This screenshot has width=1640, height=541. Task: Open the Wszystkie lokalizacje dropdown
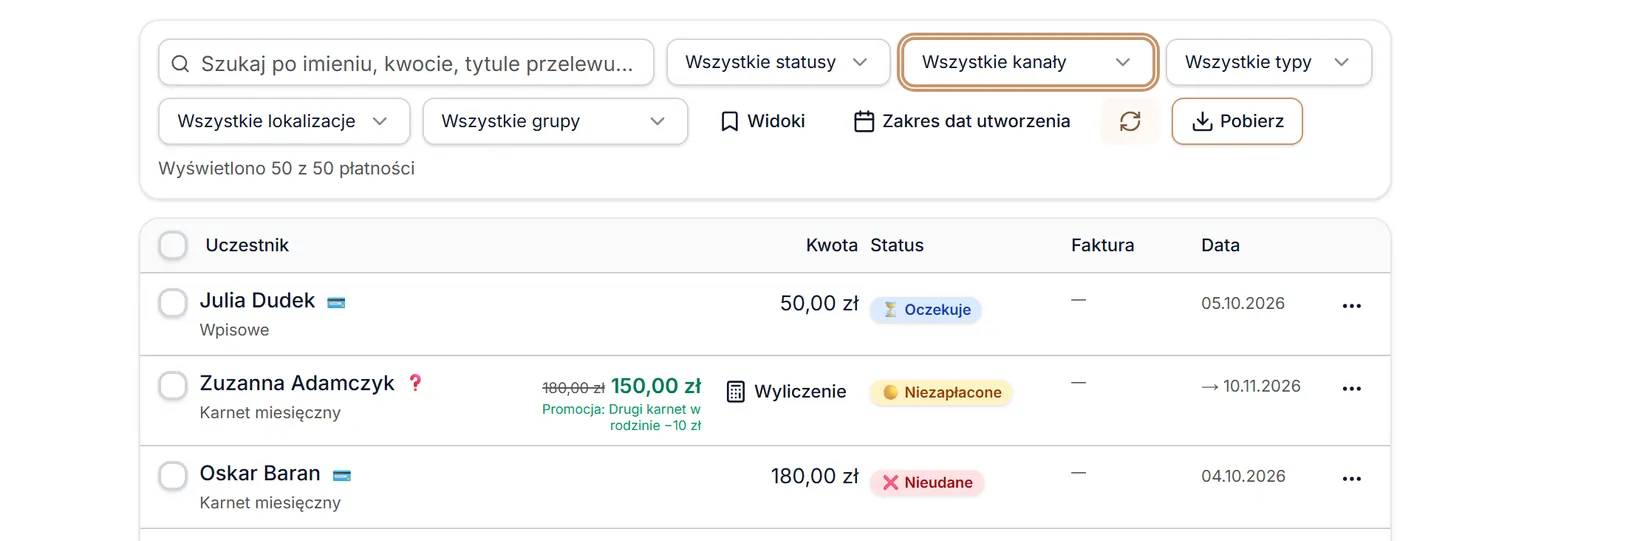point(284,121)
